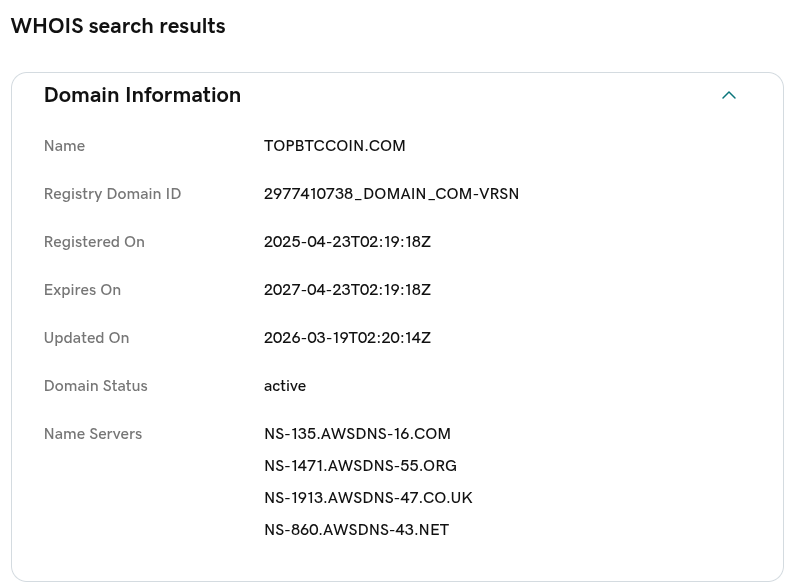This screenshot has height=588, width=795.
Task: Select the NS-860.AWSDNS-43.NET name server
Action: [x=356, y=530]
